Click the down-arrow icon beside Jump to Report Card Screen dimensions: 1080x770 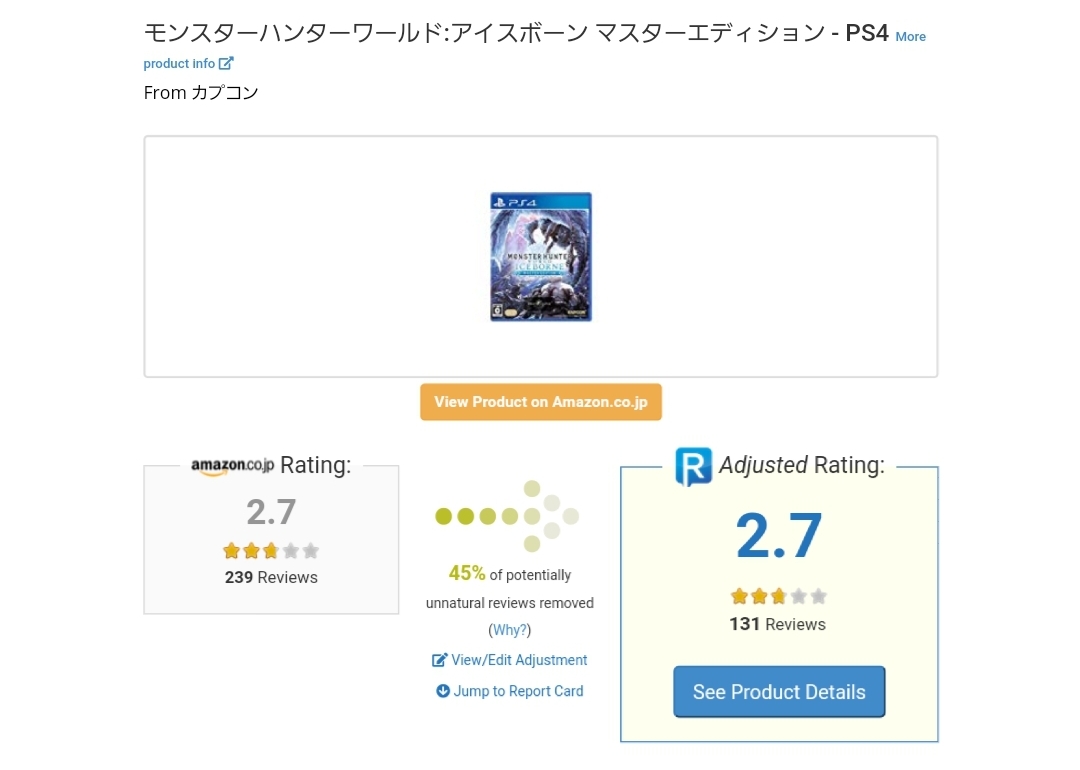(443, 691)
